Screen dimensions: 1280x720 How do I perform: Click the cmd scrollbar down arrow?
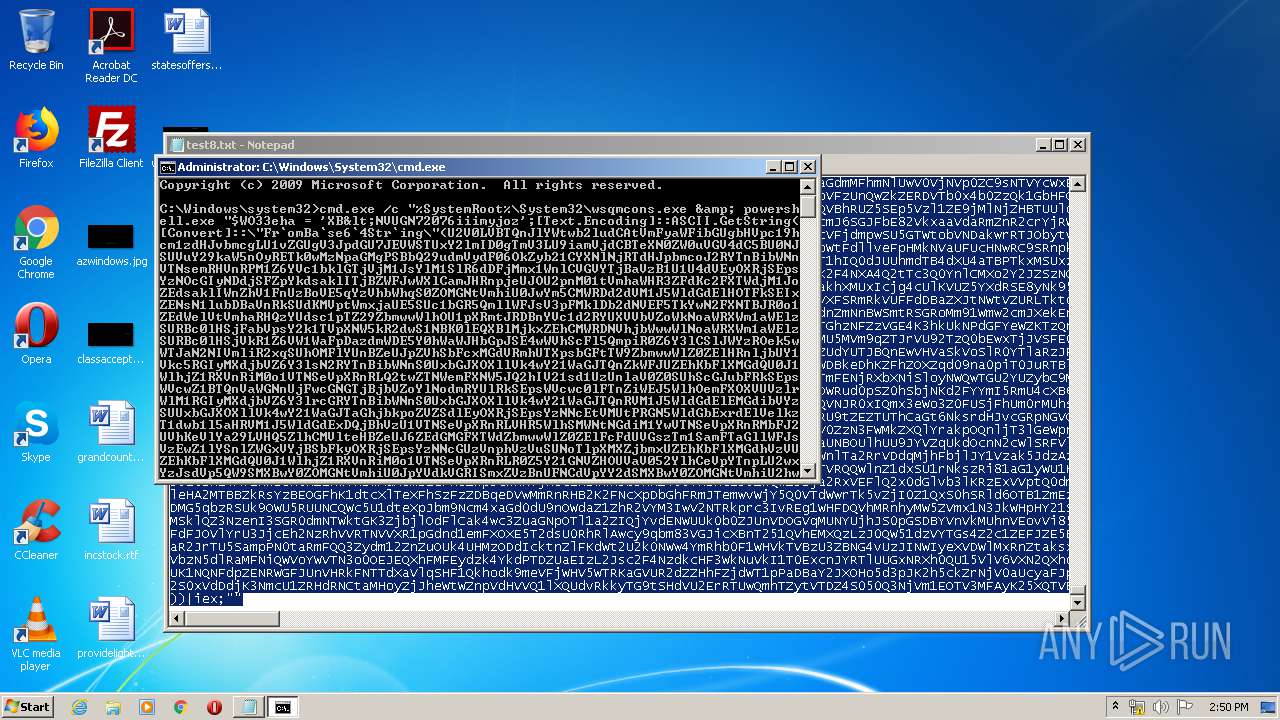click(808, 470)
